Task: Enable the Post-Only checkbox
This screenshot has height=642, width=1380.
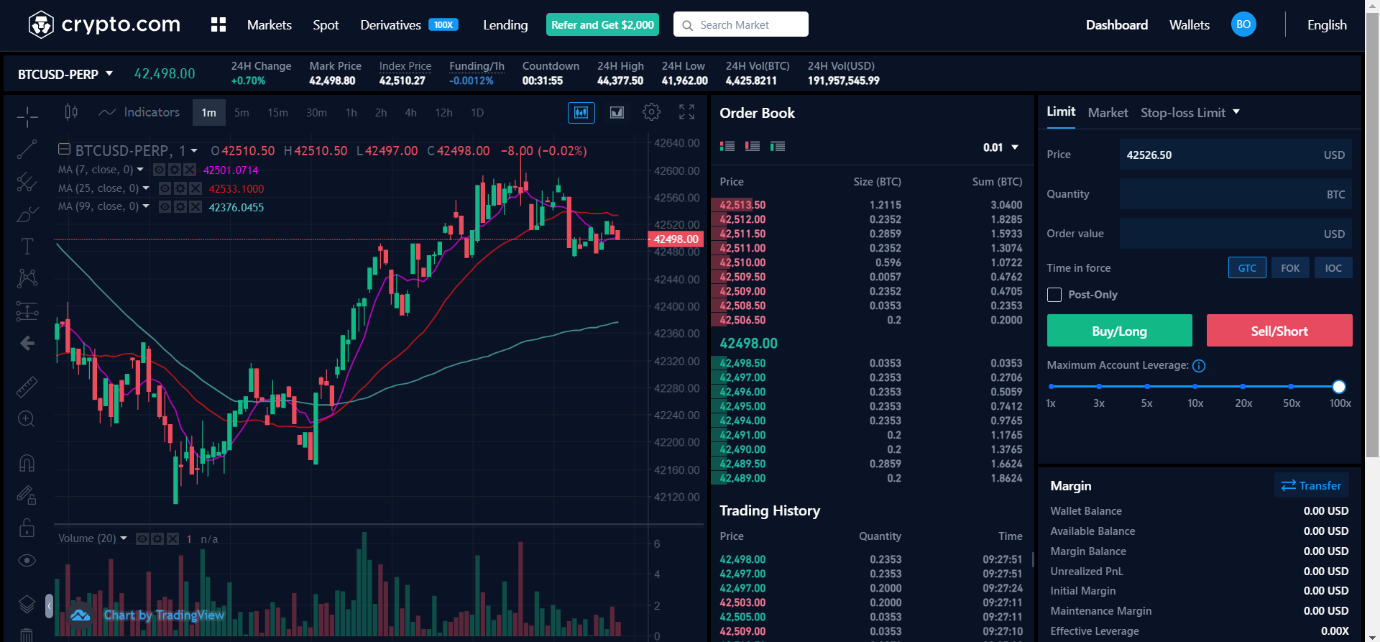Action: tap(1054, 295)
